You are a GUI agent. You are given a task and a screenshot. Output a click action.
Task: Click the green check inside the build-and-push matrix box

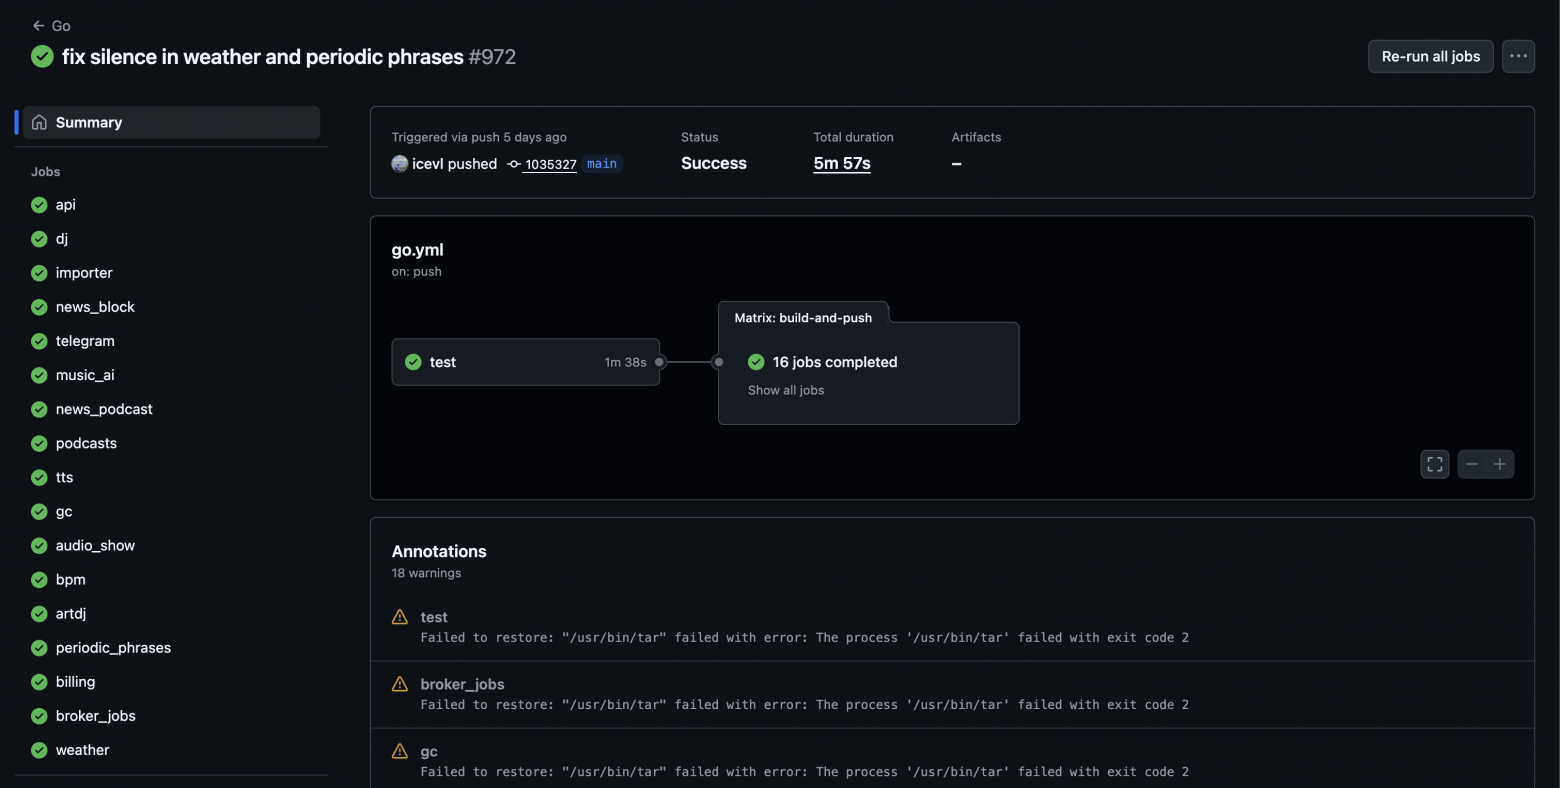click(756, 362)
